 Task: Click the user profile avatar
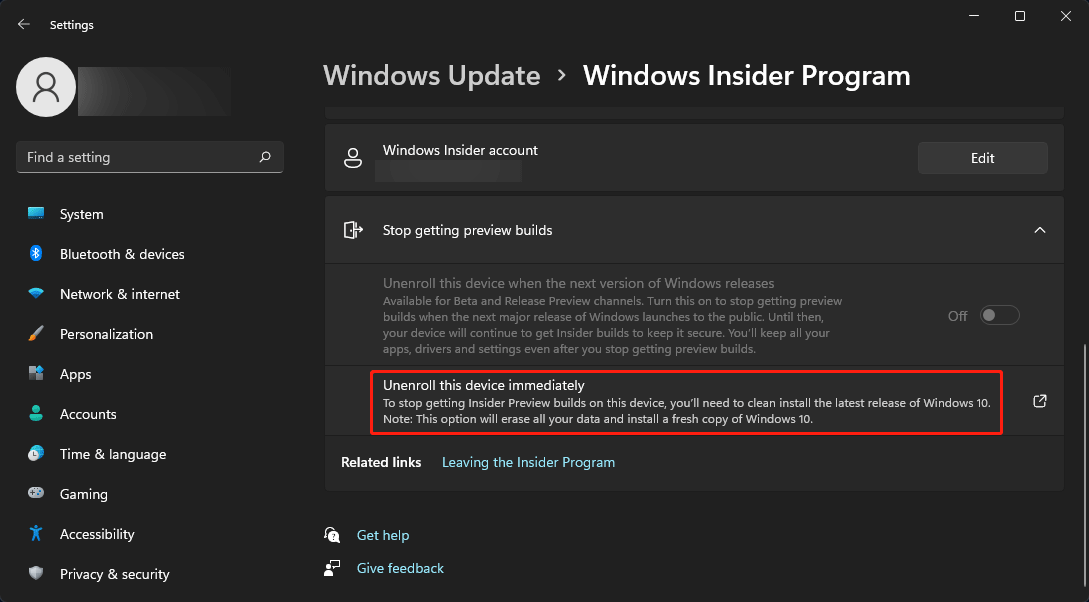pos(46,87)
